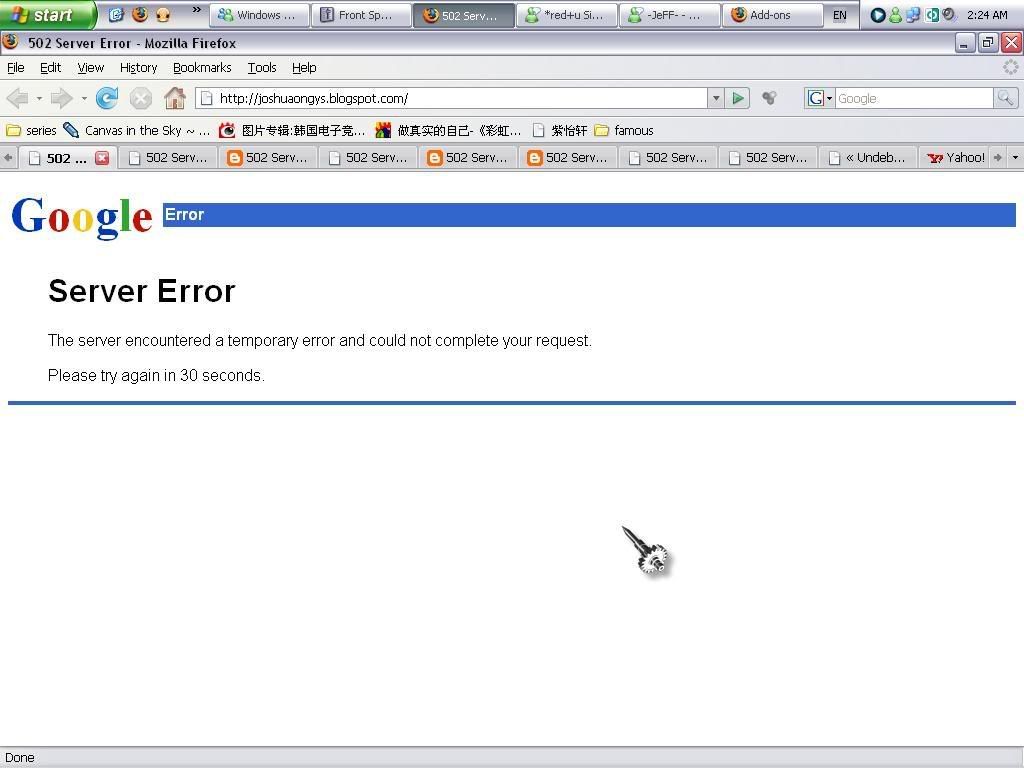This screenshot has height=768, width=1024.
Task: Open the "紫怡轩" bookmark
Action: [559, 131]
